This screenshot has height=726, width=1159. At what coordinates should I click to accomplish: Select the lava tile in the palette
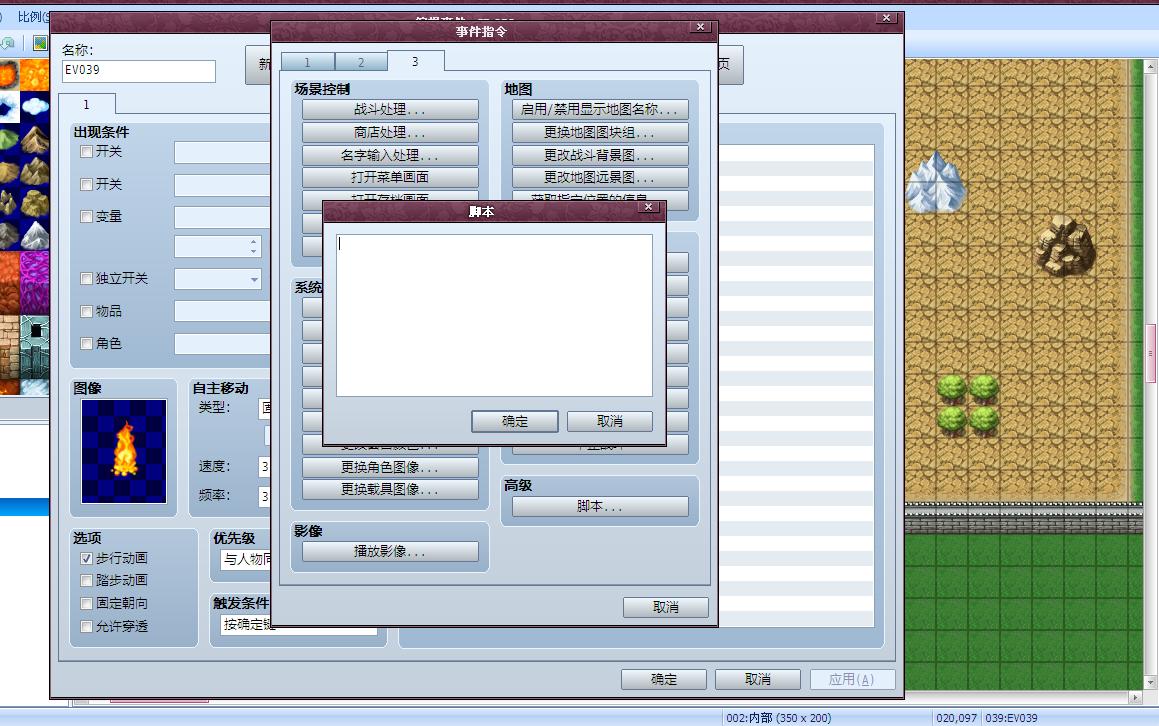pyautogui.click(x=35, y=75)
